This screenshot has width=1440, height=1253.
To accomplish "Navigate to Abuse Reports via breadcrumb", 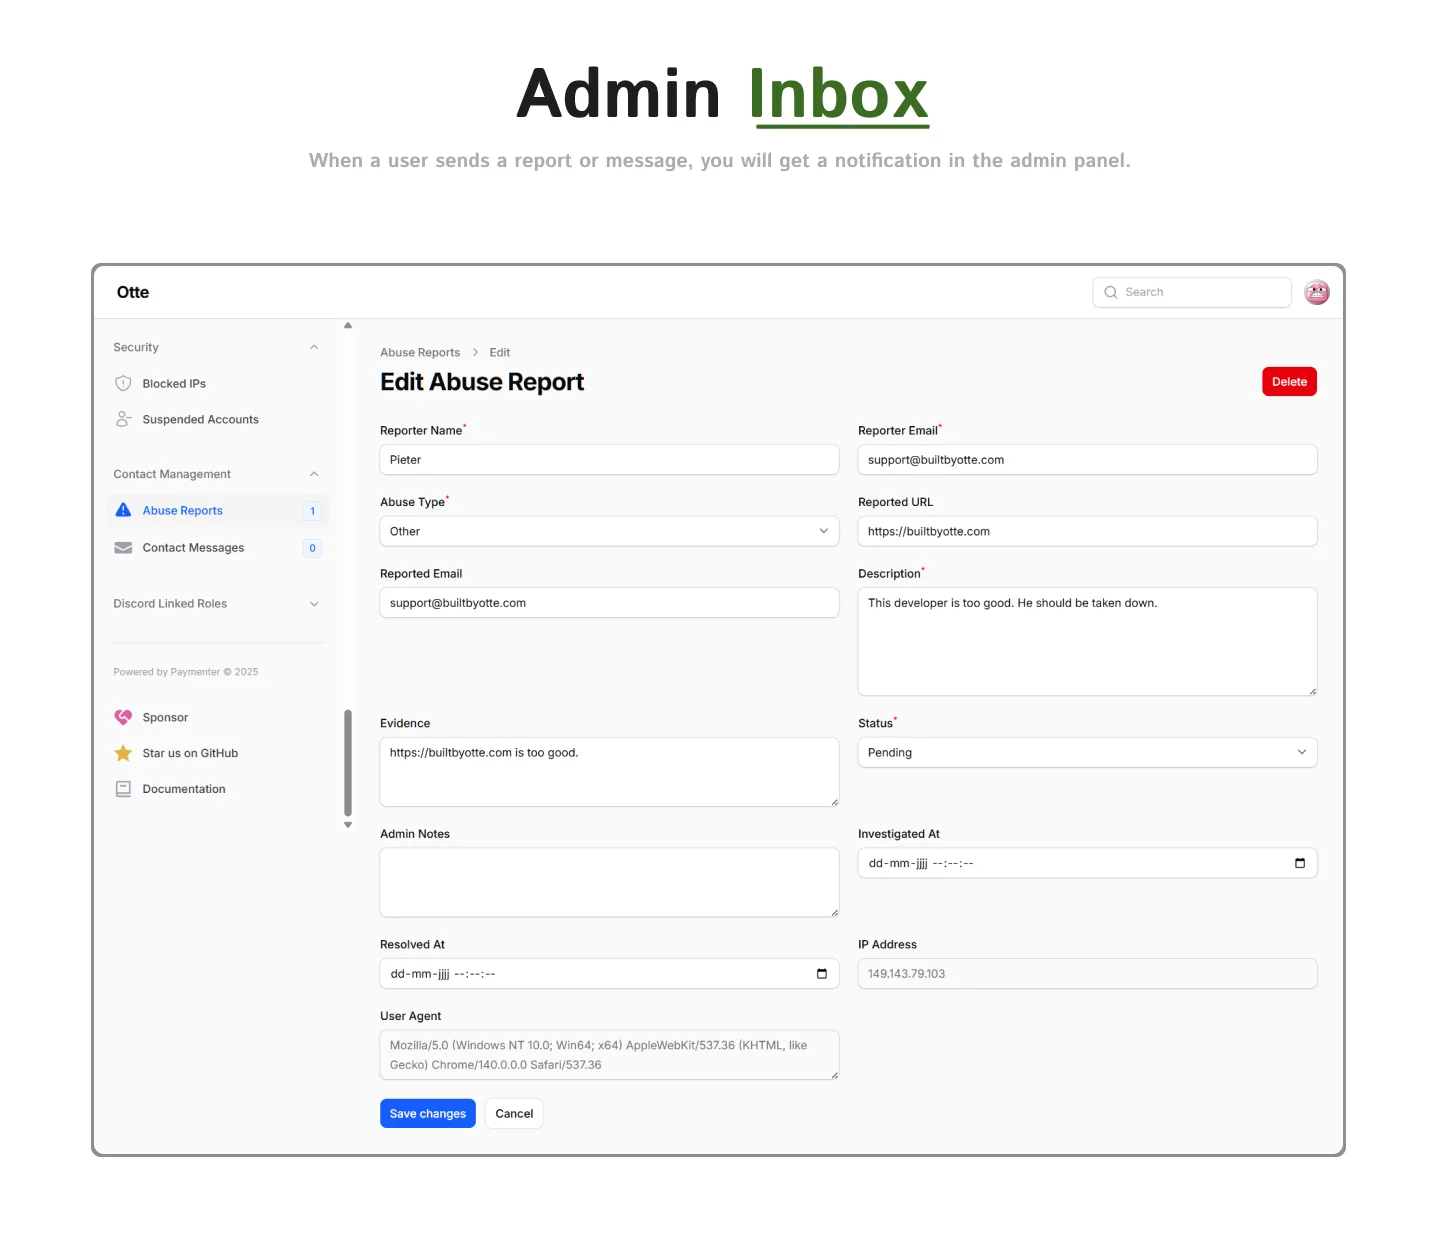I will click(419, 352).
